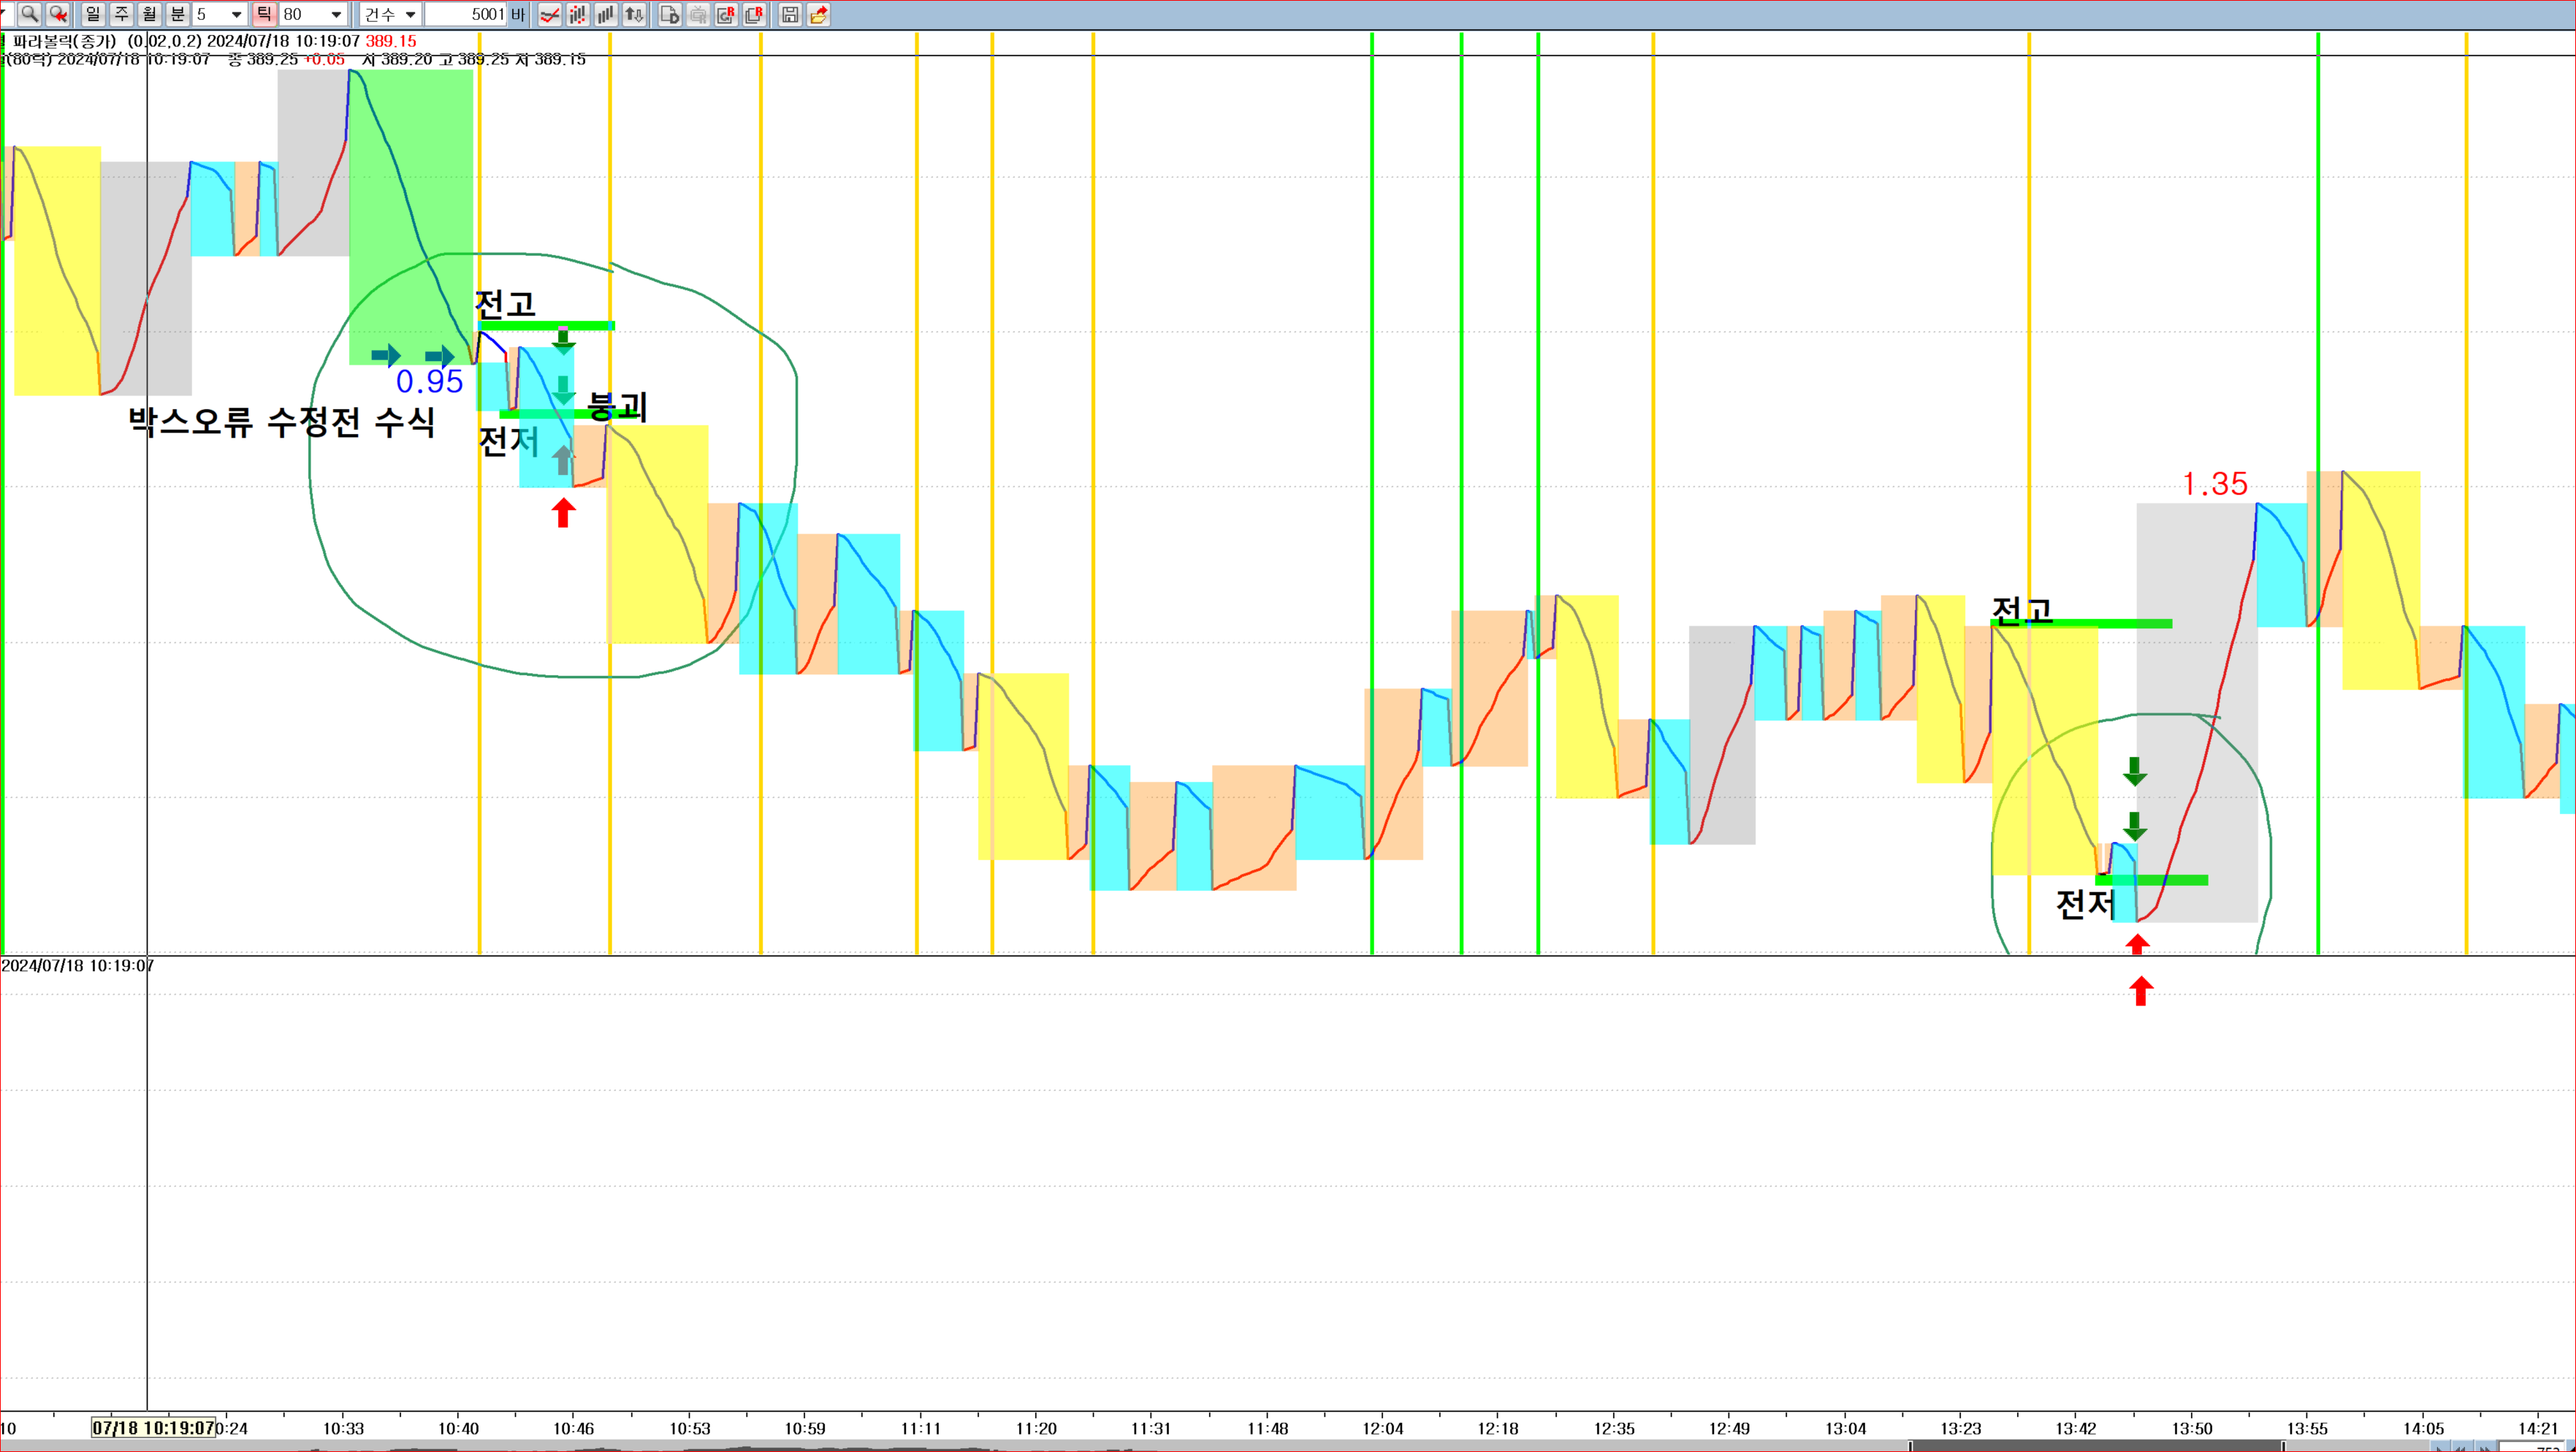This screenshot has height=1452, width=2576.
Task: Expand the 건수 count type dropdown
Action: click(410, 14)
